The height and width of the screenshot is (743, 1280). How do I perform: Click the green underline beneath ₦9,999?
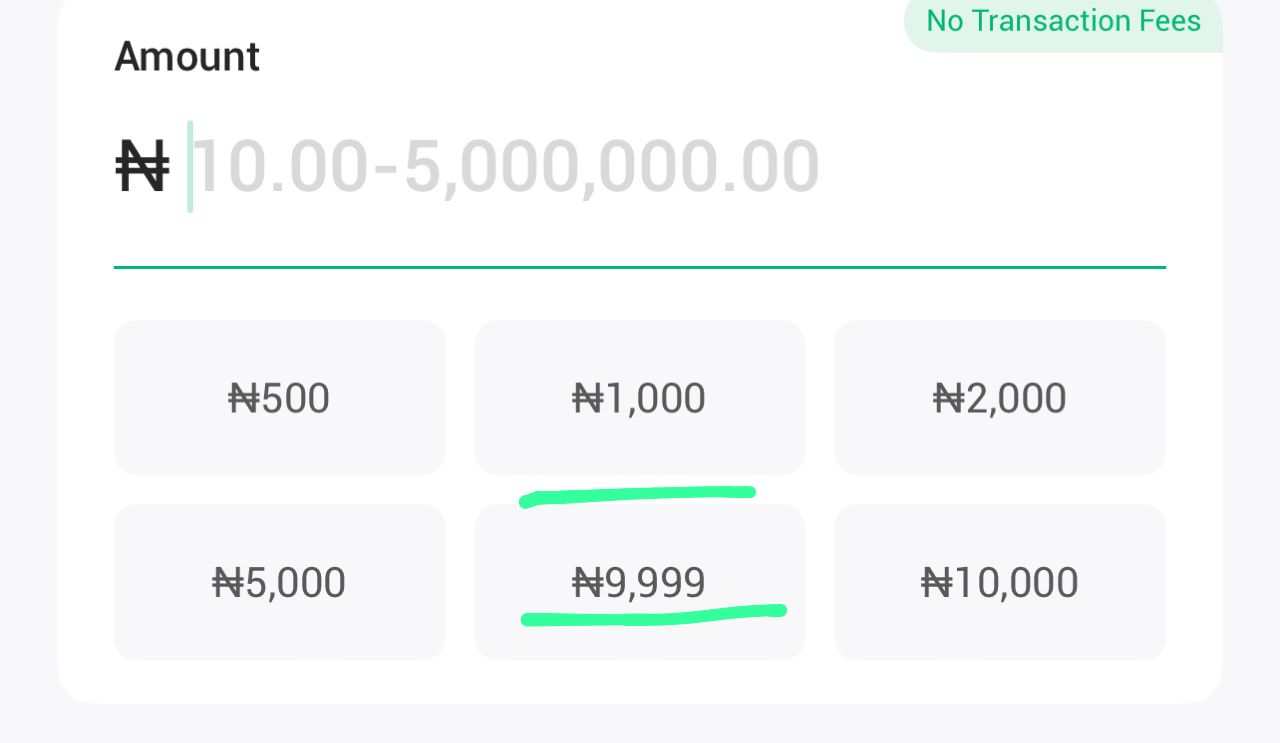[x=652, y=614]
